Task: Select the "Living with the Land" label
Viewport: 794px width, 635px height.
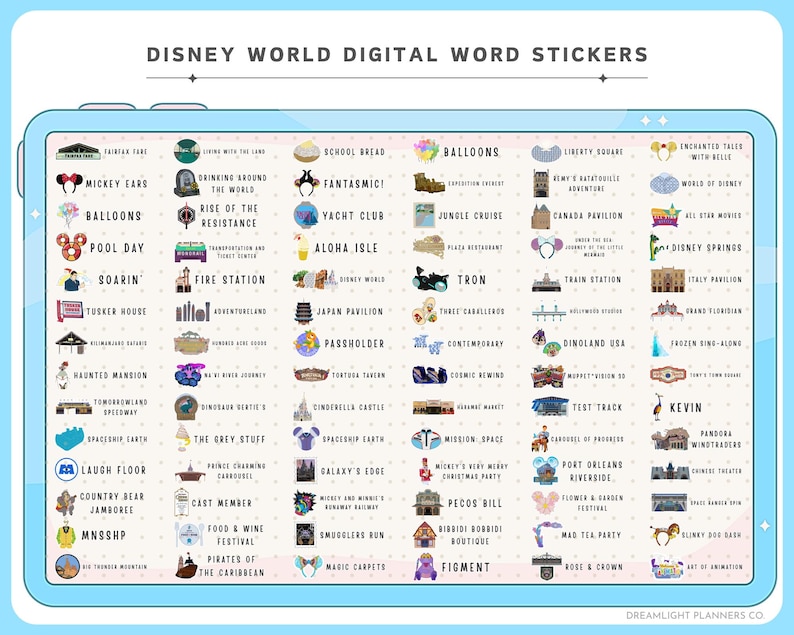Action: [234, 151]
